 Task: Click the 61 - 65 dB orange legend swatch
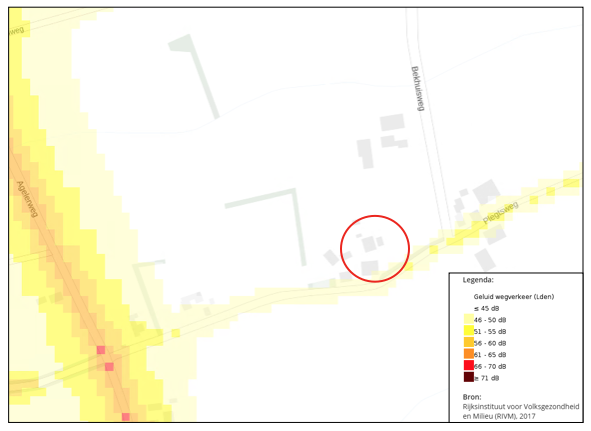pos(469,354)
